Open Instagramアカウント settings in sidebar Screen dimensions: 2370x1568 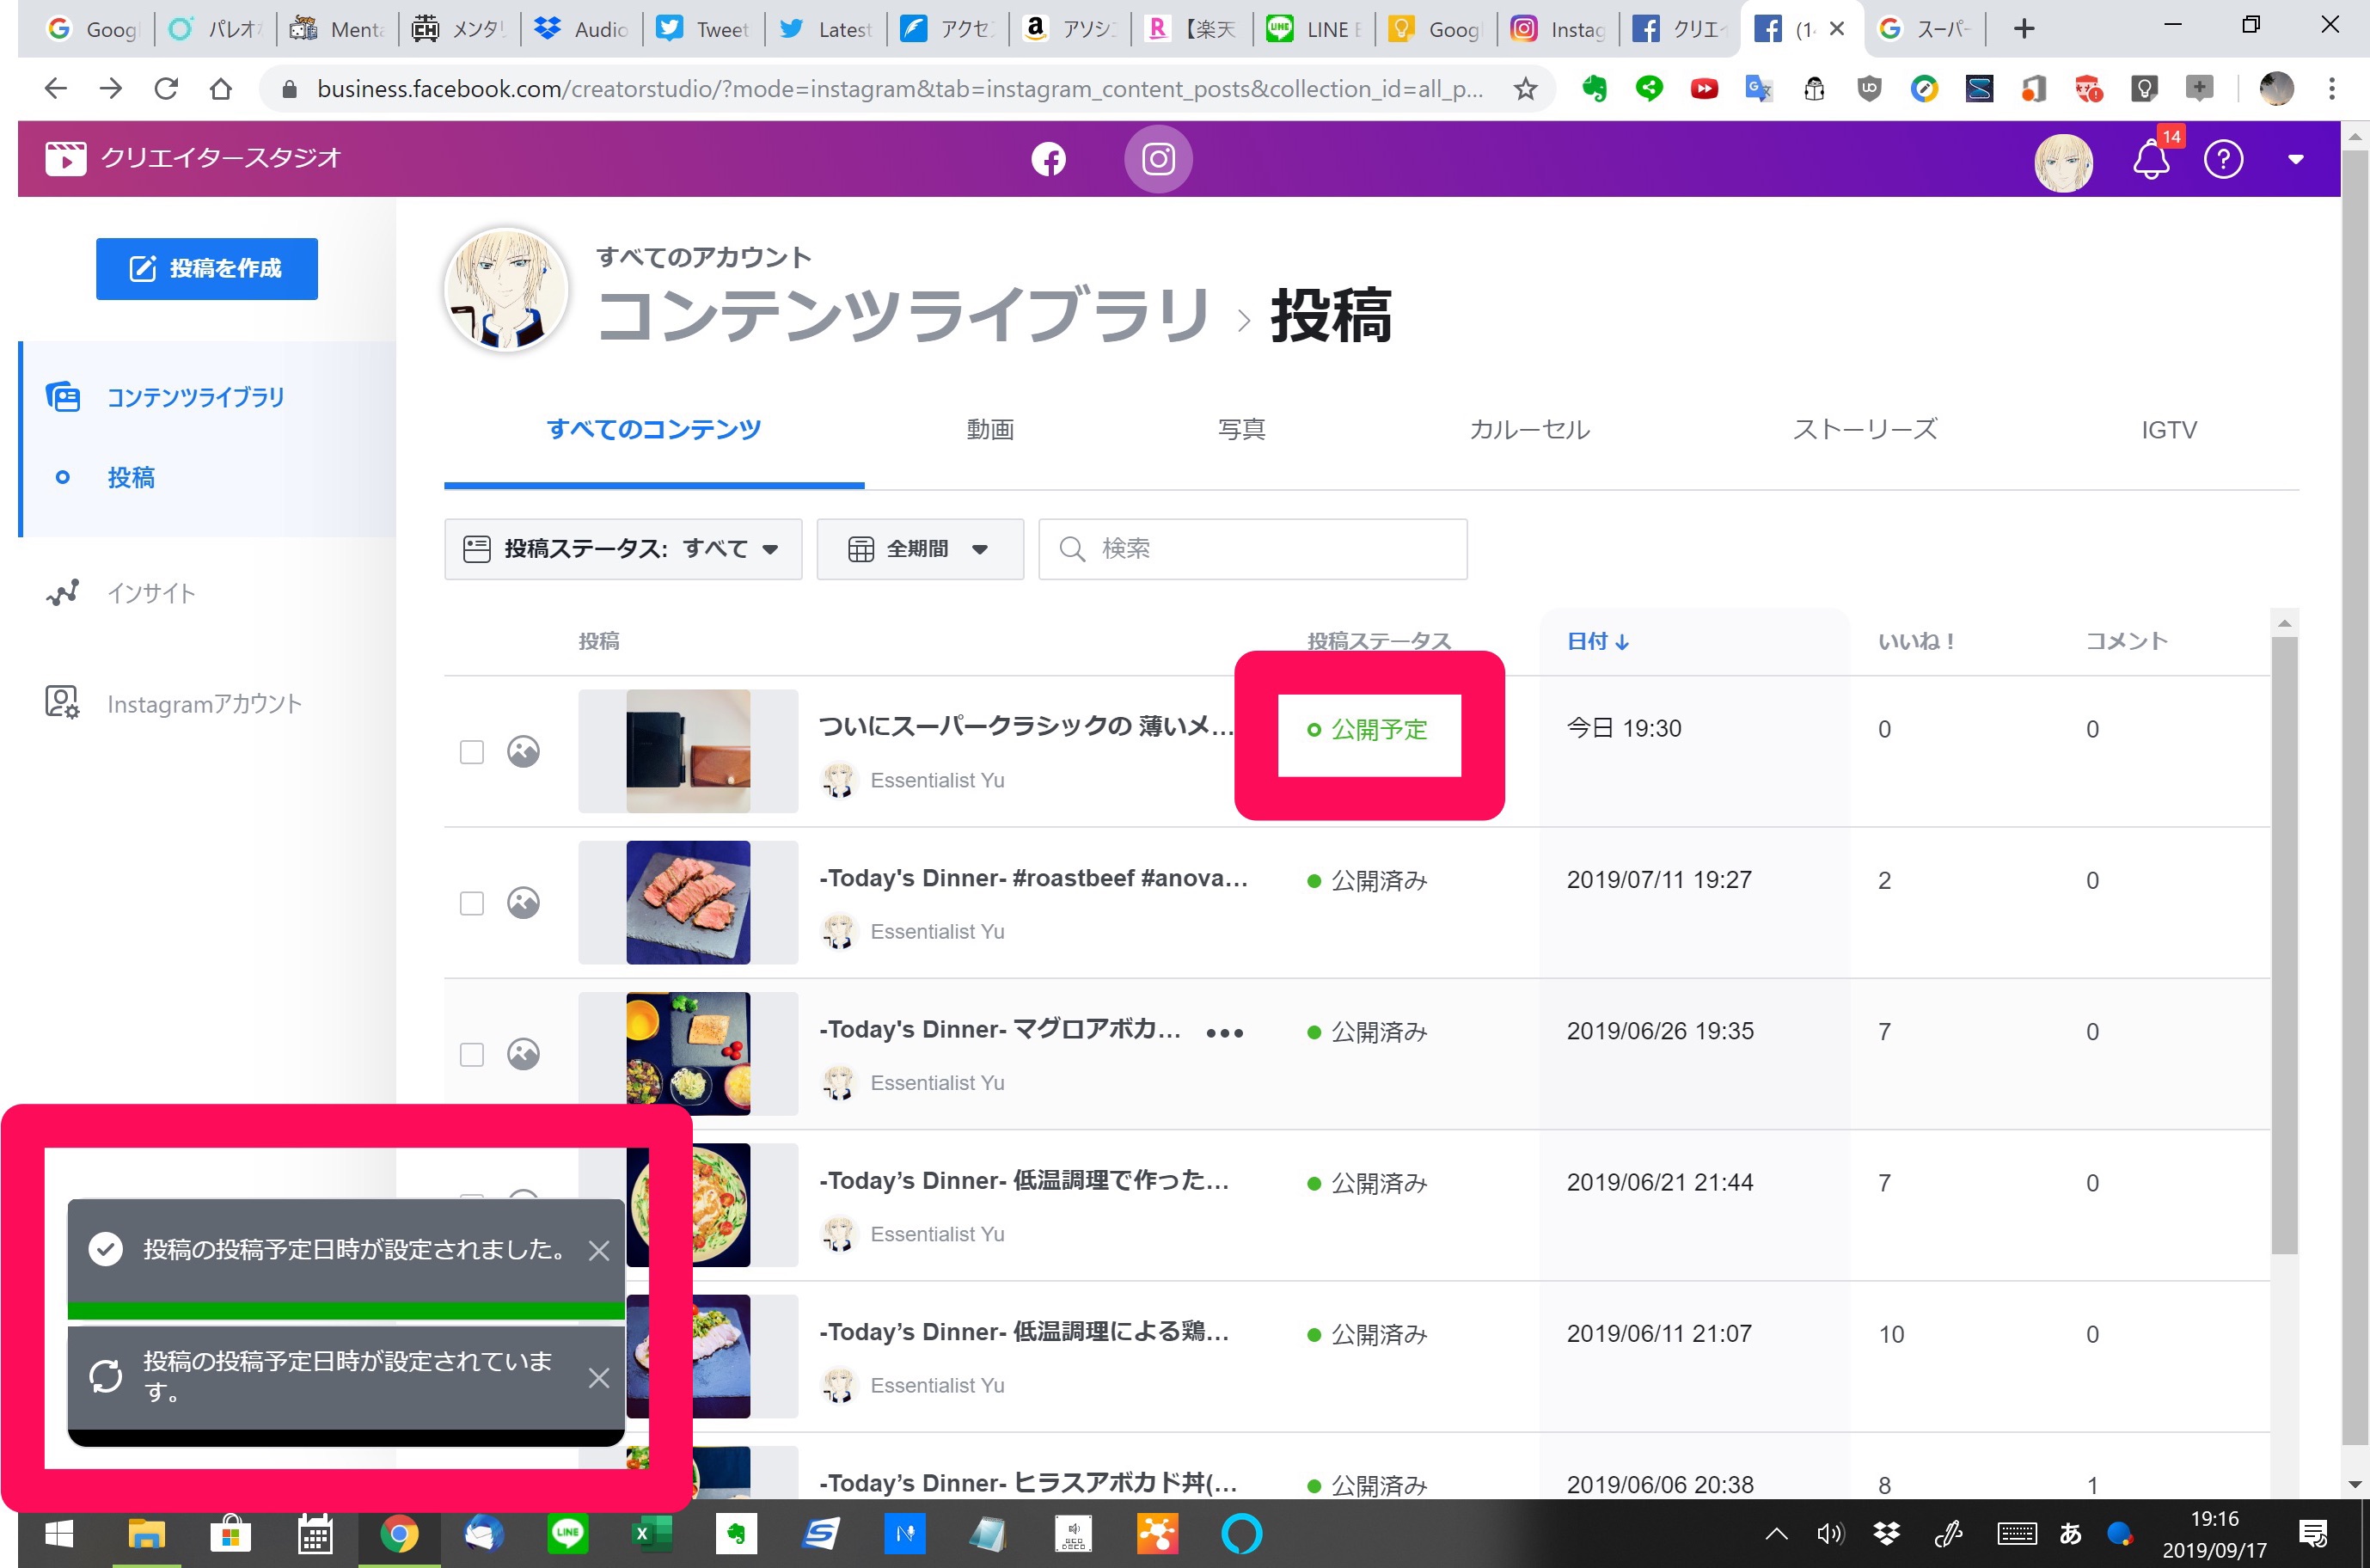click(x=203, y=704)
